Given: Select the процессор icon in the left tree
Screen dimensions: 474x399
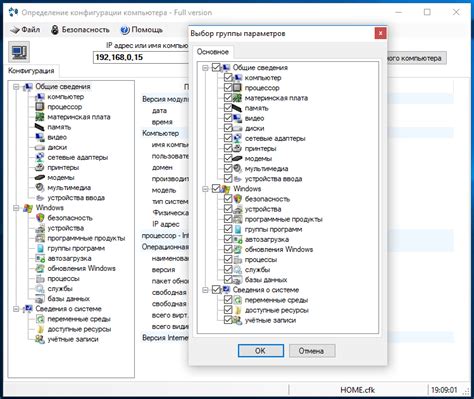Looking at the screenshot, I should coord(40,107).
